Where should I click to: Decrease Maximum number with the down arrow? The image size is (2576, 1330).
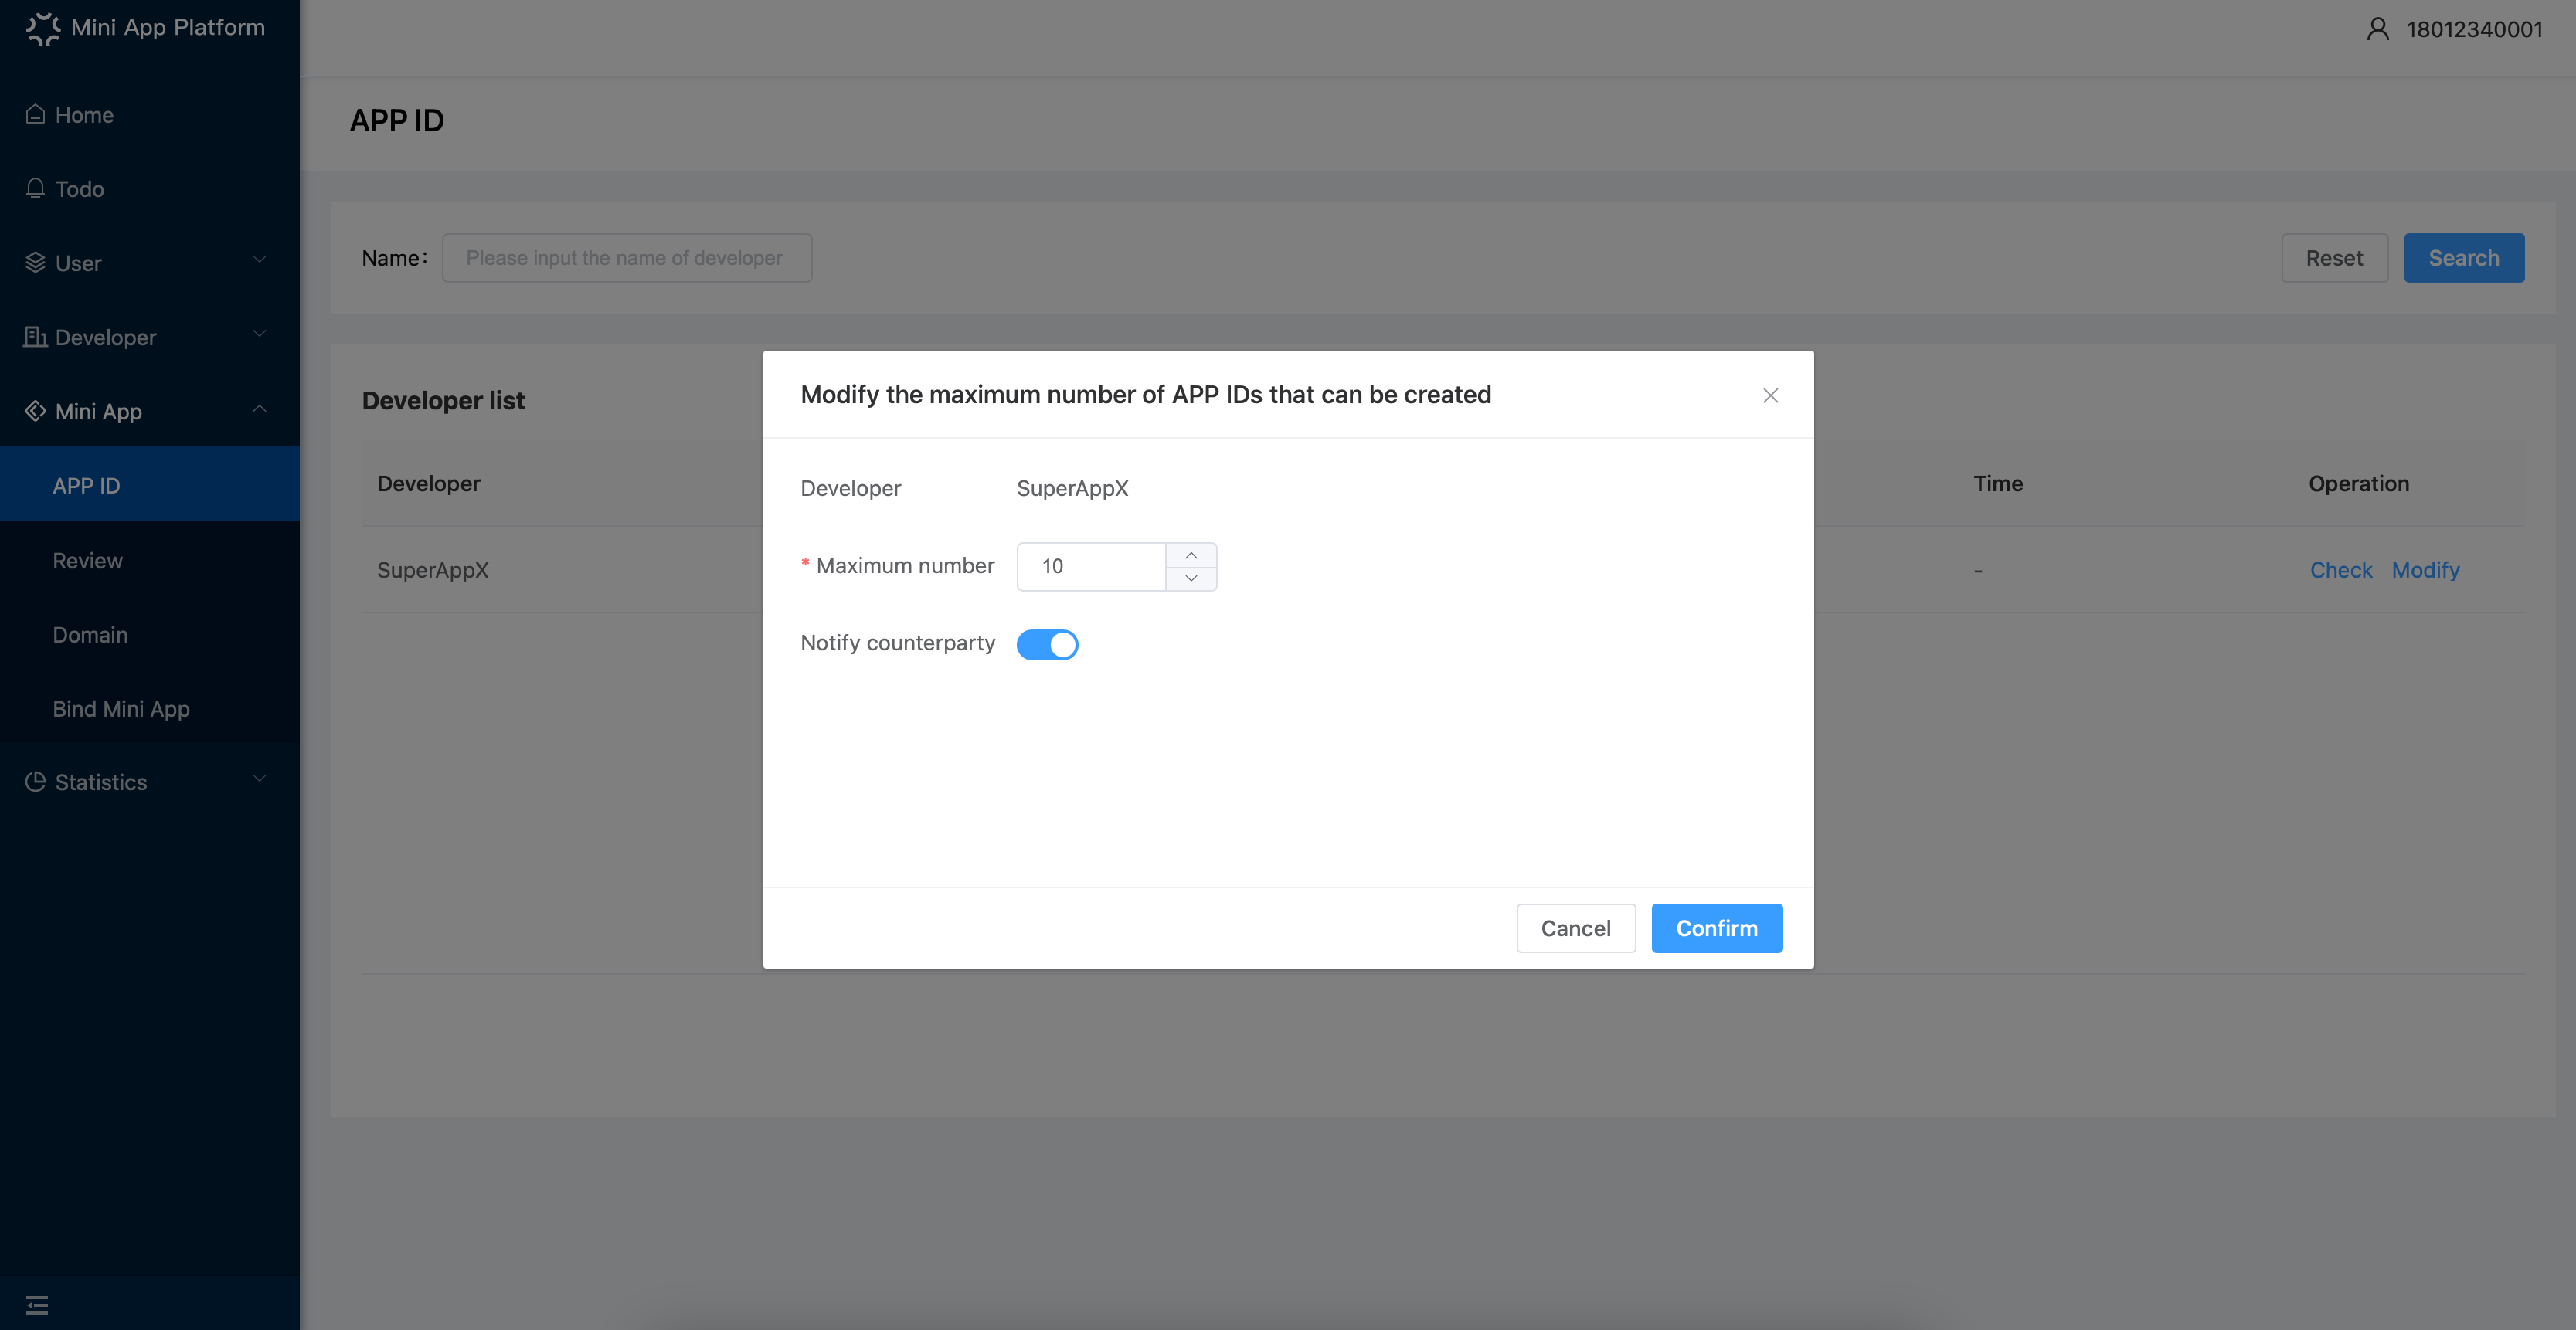coord(1191,578)
